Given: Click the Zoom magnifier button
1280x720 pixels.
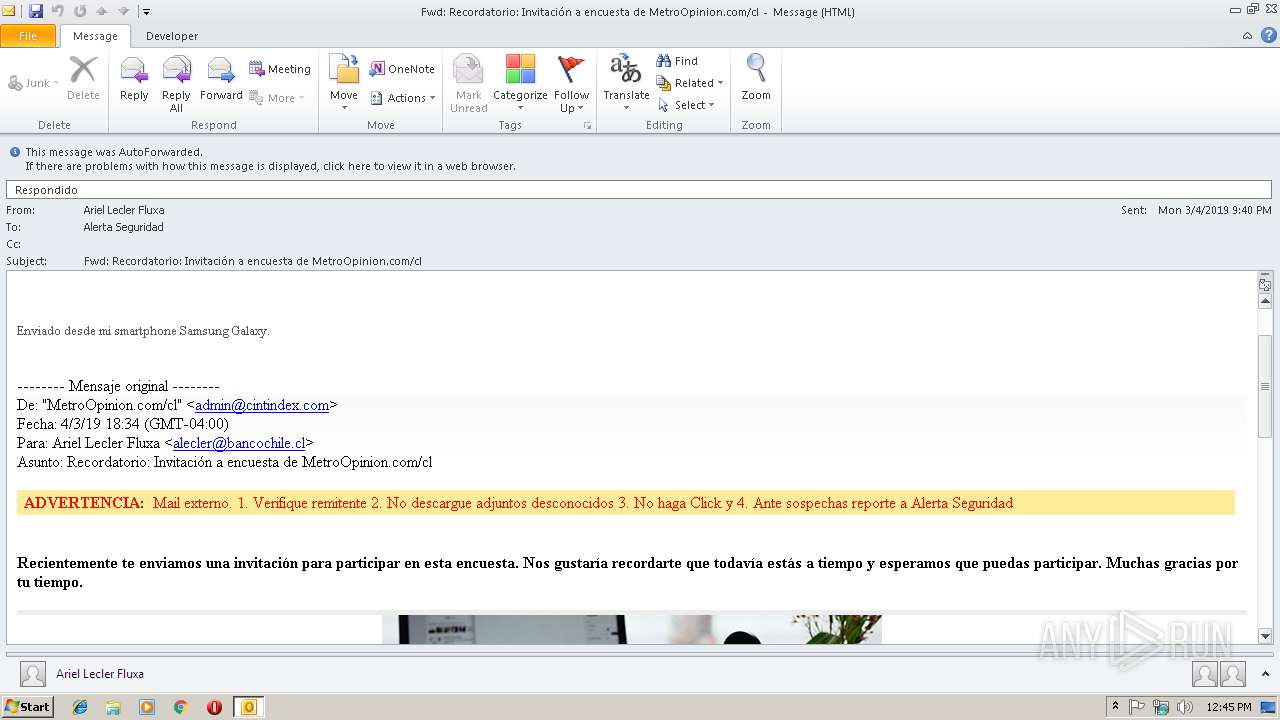Looking at the screenshot, I should tap(756, 78).
